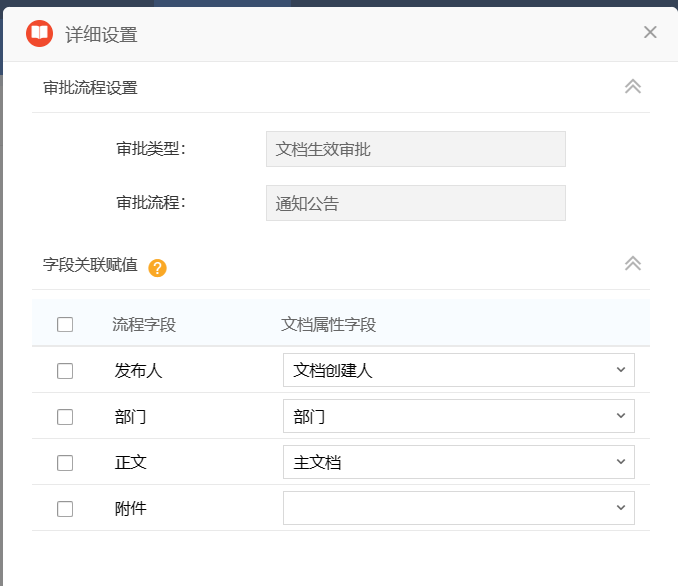Collapse the 字段关联赋值 section
The height and width of the screenshot is (586, 678).
pos(632,264)
